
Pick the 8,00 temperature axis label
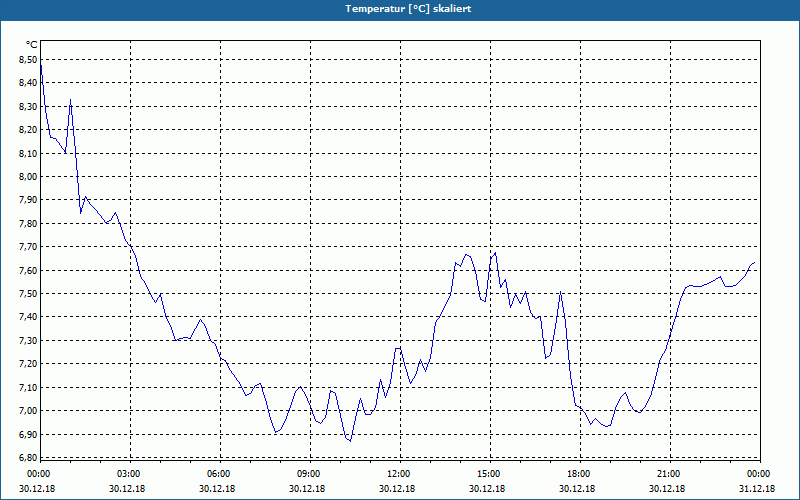point(28,177)
